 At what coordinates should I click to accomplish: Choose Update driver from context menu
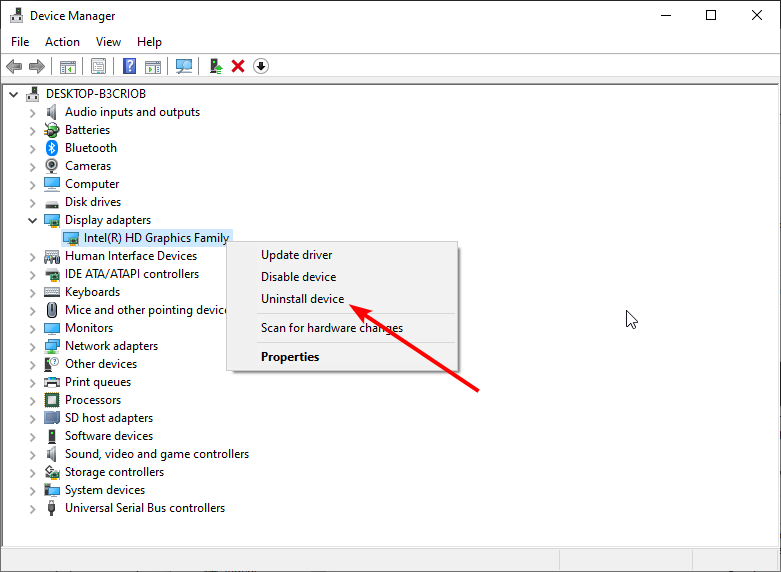[342, 255]
